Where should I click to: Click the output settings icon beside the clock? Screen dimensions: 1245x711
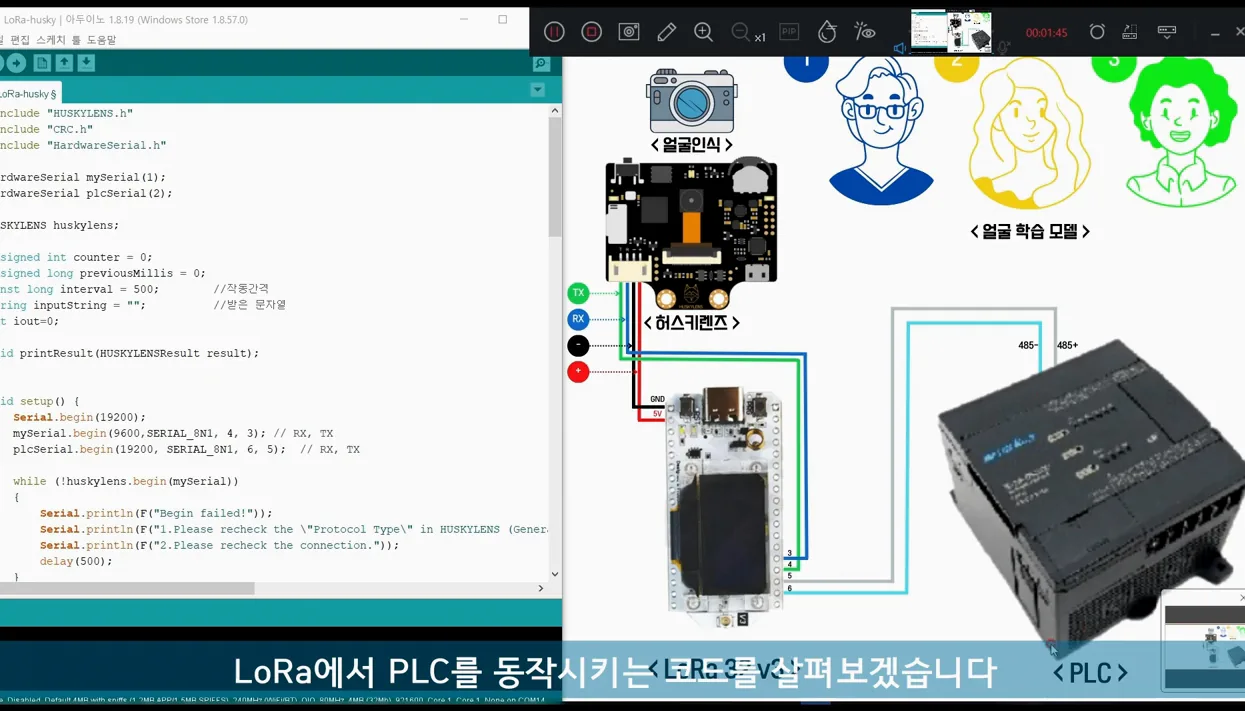[1130, 32]
